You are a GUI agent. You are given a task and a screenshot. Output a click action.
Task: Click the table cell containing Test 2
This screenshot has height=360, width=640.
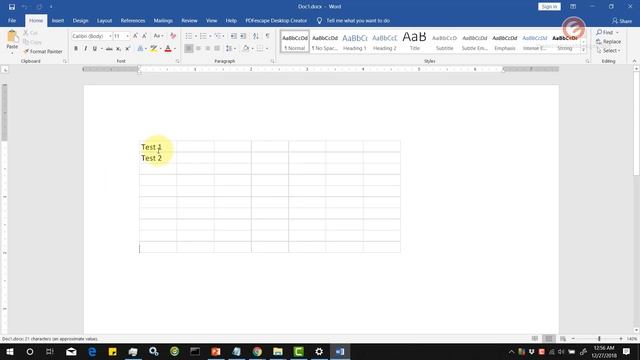158,158
